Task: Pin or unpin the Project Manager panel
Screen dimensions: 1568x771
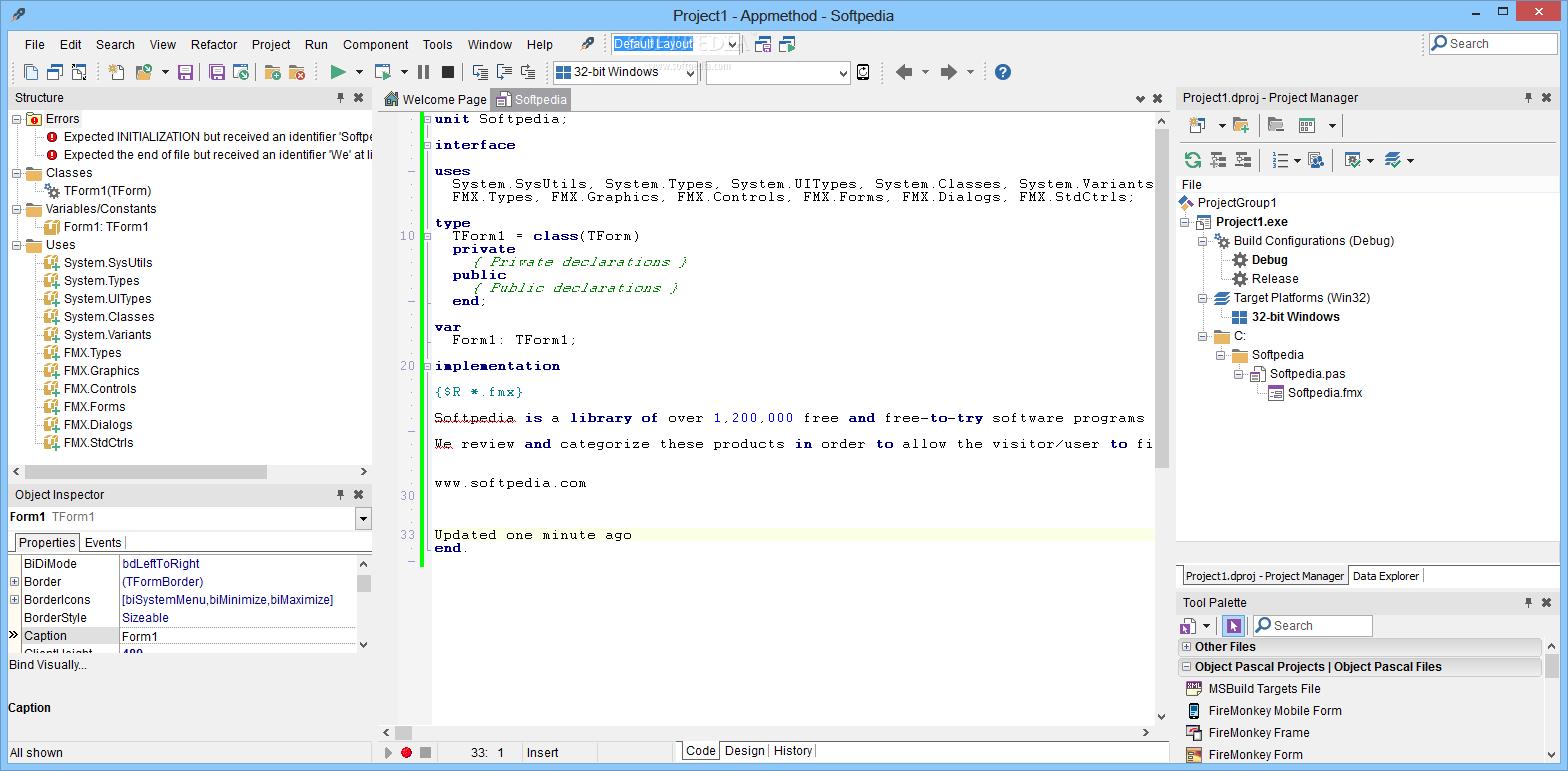Action: coord(1528,98)
